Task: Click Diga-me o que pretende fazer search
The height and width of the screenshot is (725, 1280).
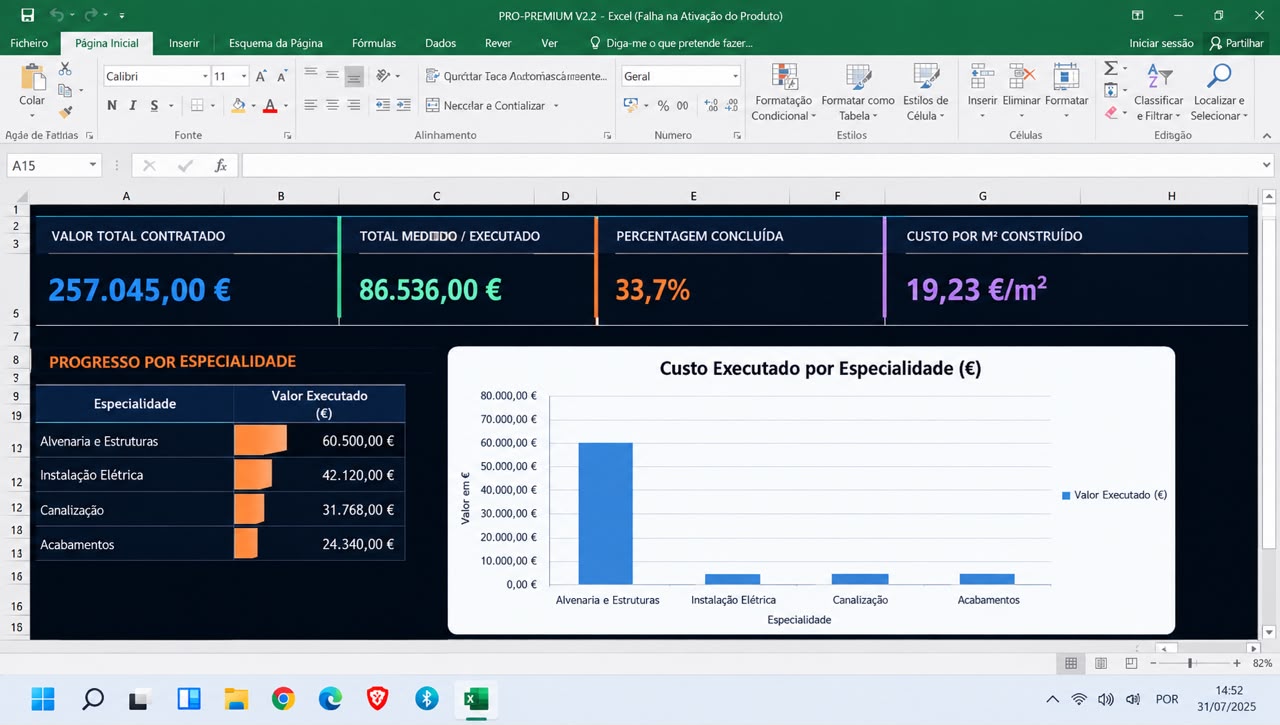Action: click(671, 43)
